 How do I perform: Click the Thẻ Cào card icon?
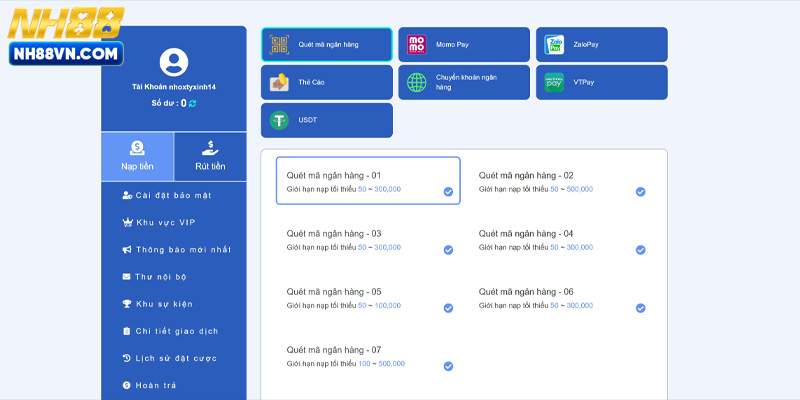(279, 82)
